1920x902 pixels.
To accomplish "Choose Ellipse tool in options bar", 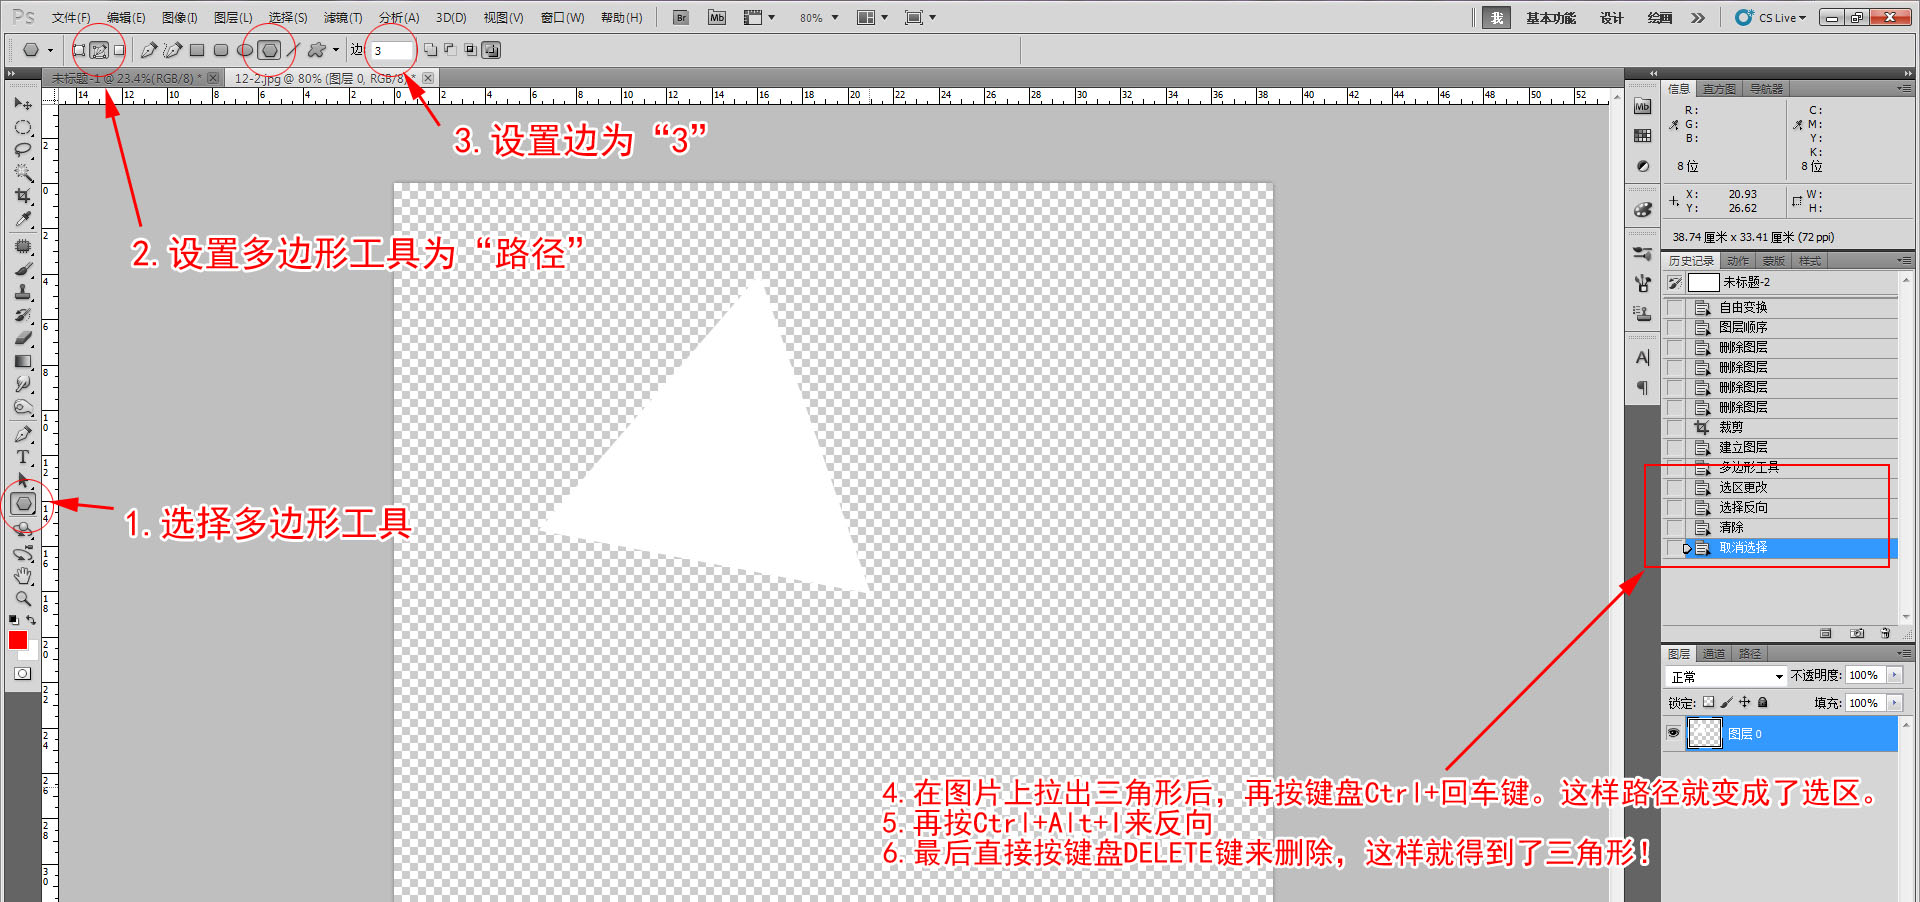I will pyautogui.click(x=244, y=50).
